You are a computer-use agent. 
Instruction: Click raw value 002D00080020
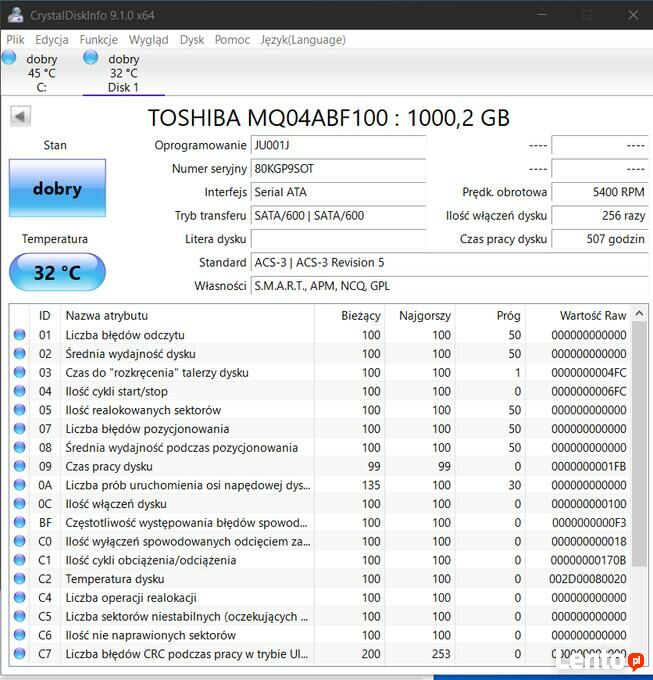click(x=588, y=579)
